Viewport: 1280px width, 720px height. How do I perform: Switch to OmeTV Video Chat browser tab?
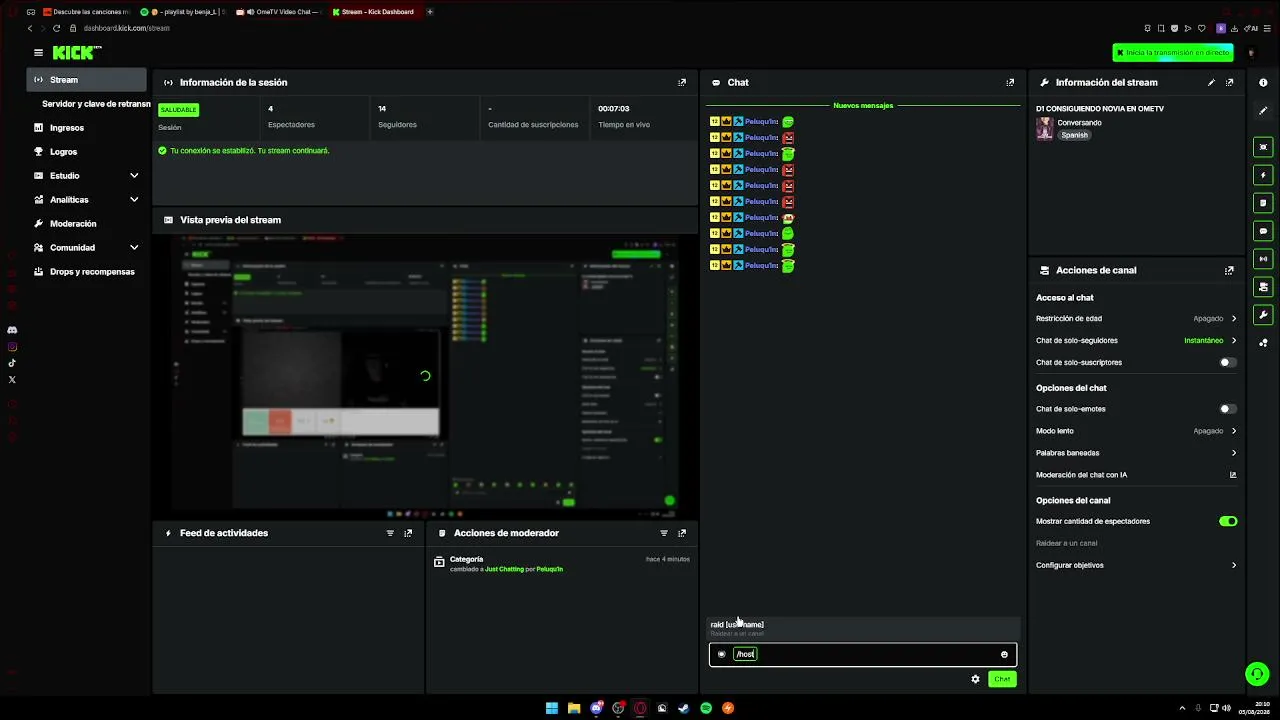click(280, 12)
